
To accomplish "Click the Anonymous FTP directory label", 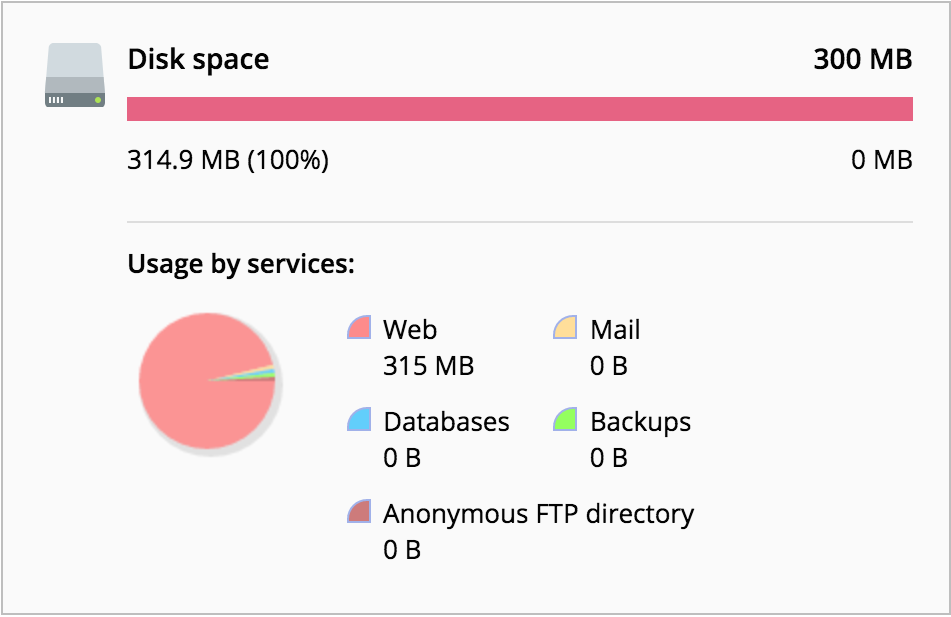I will pyautogui.click(x=539, y=514).
